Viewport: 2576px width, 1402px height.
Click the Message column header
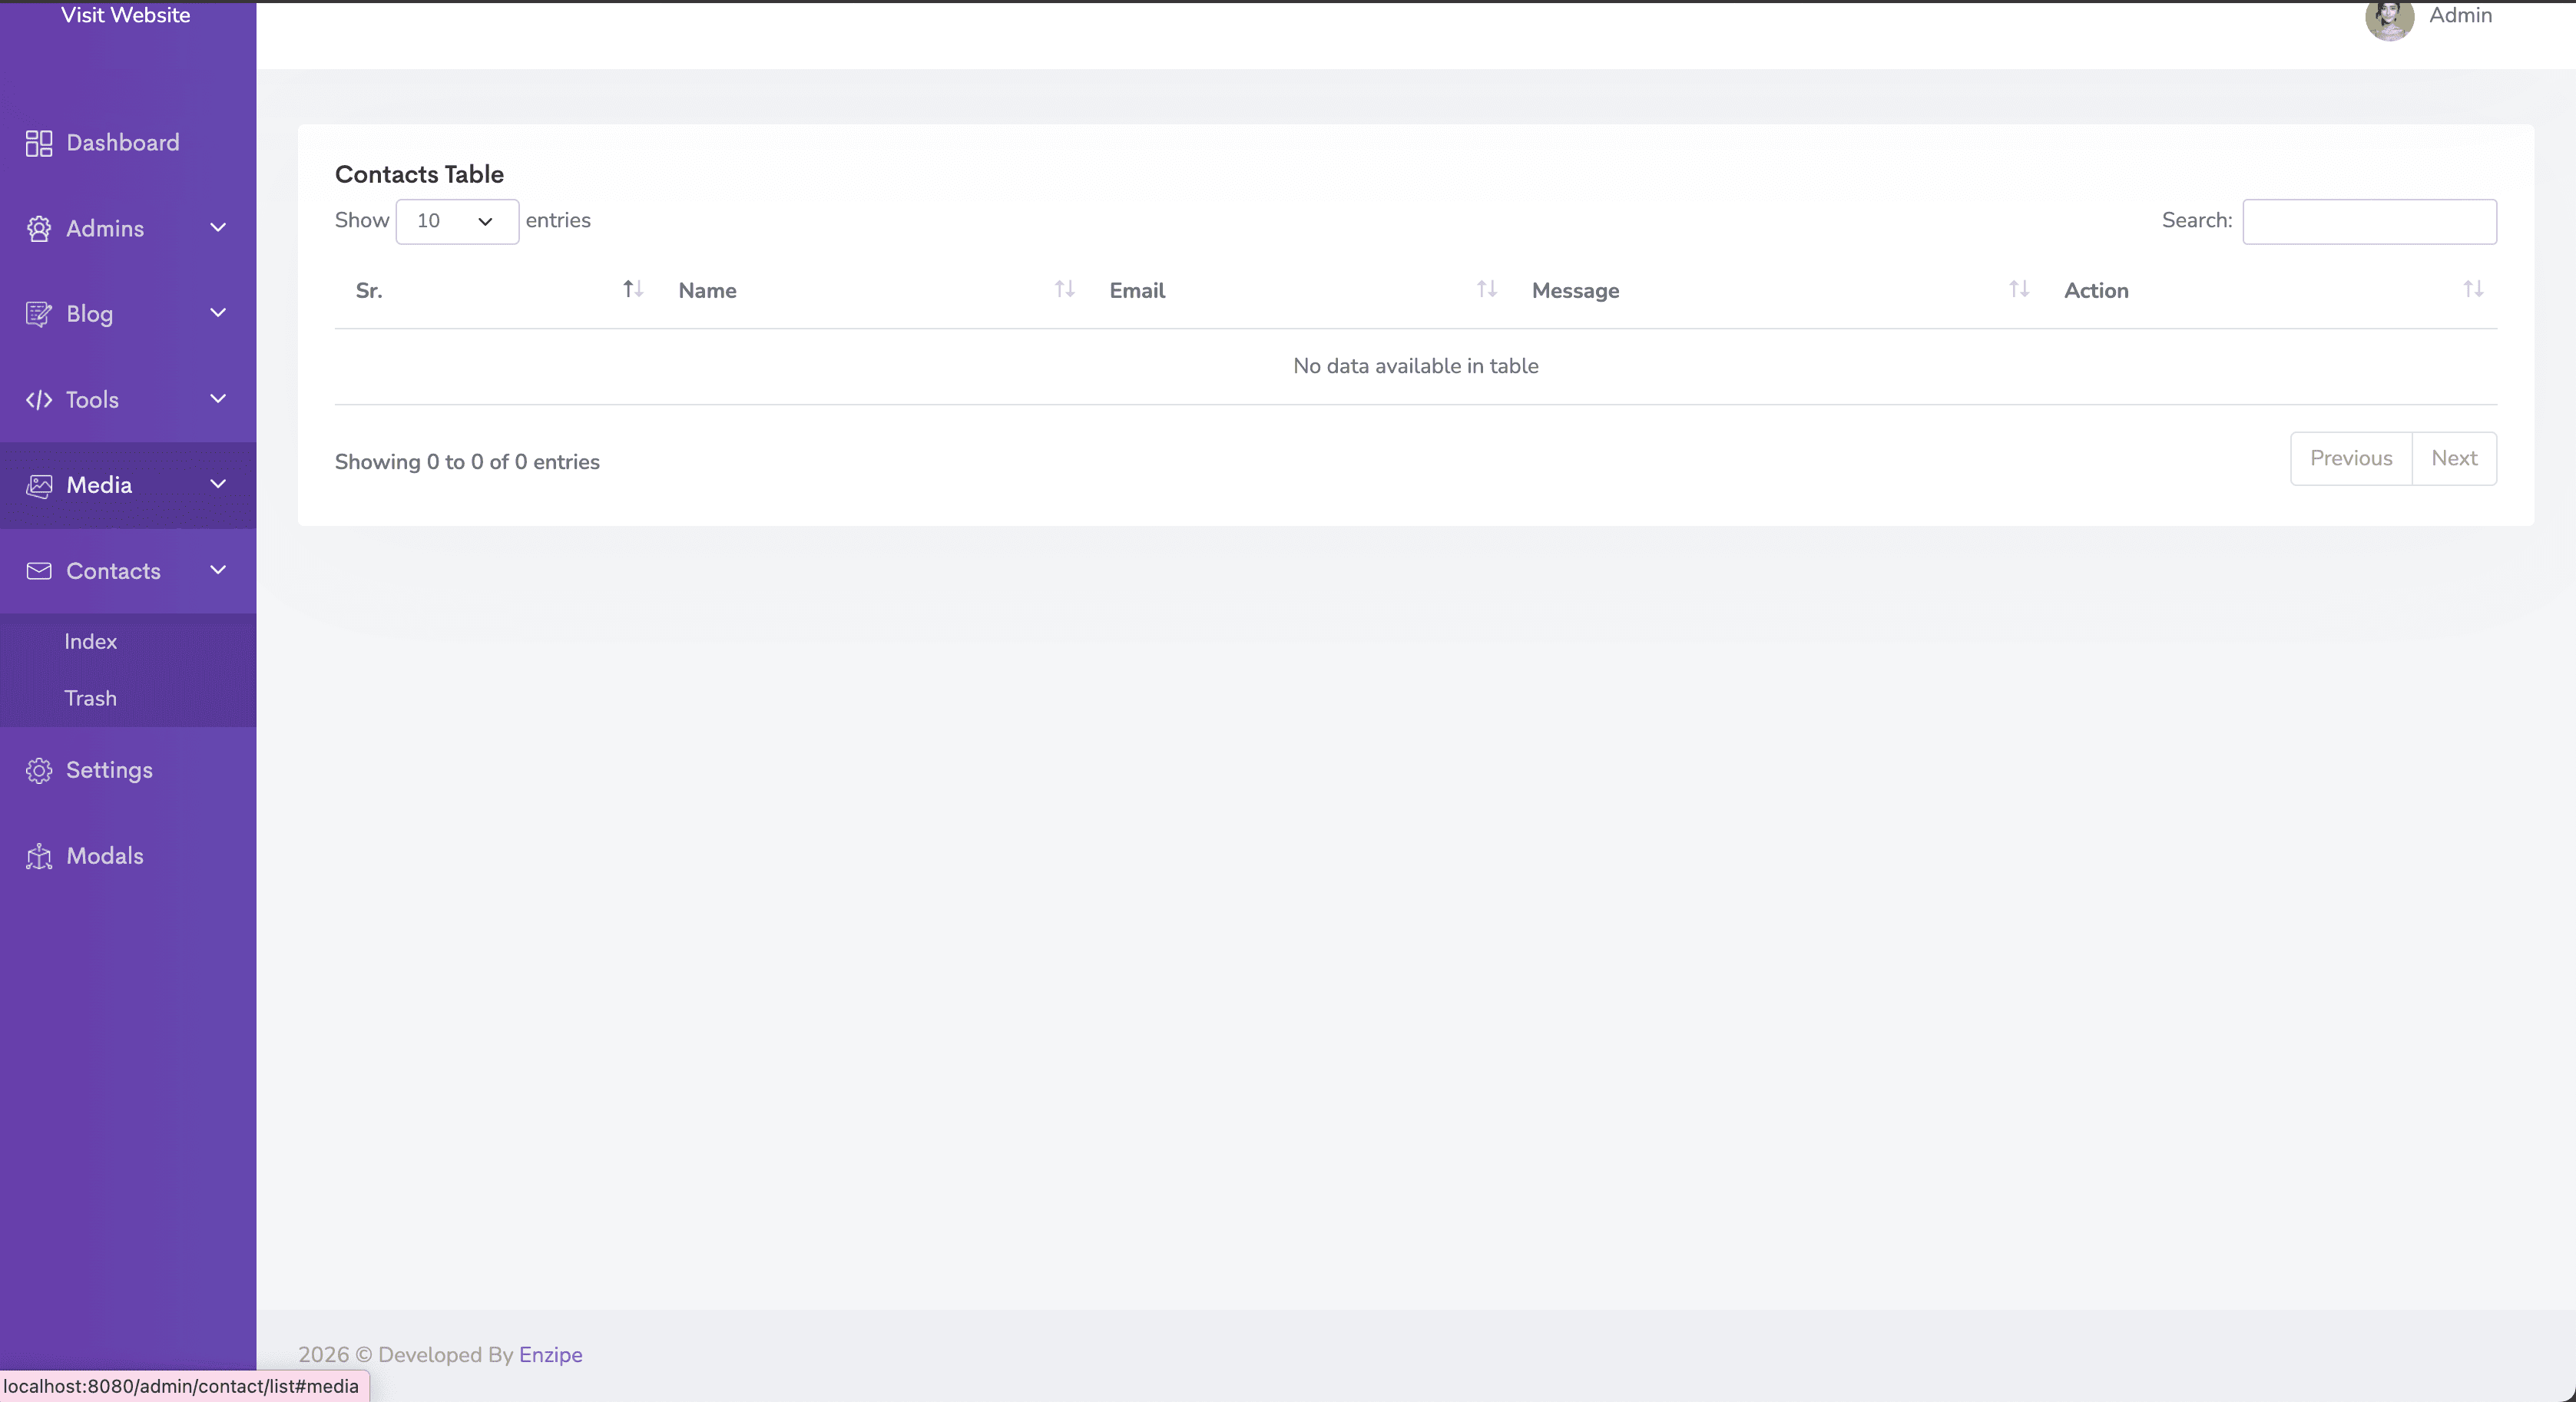pos(1575,291)
